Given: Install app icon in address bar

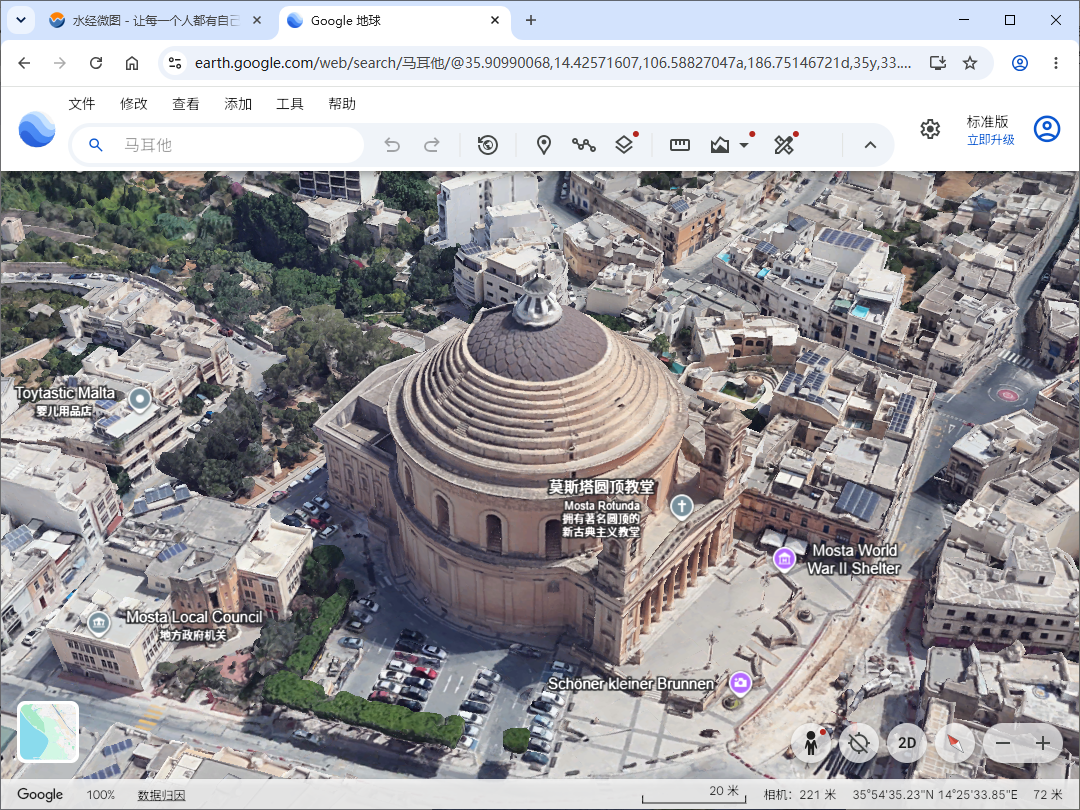Looking at the screenshot, I should [937, 63].
